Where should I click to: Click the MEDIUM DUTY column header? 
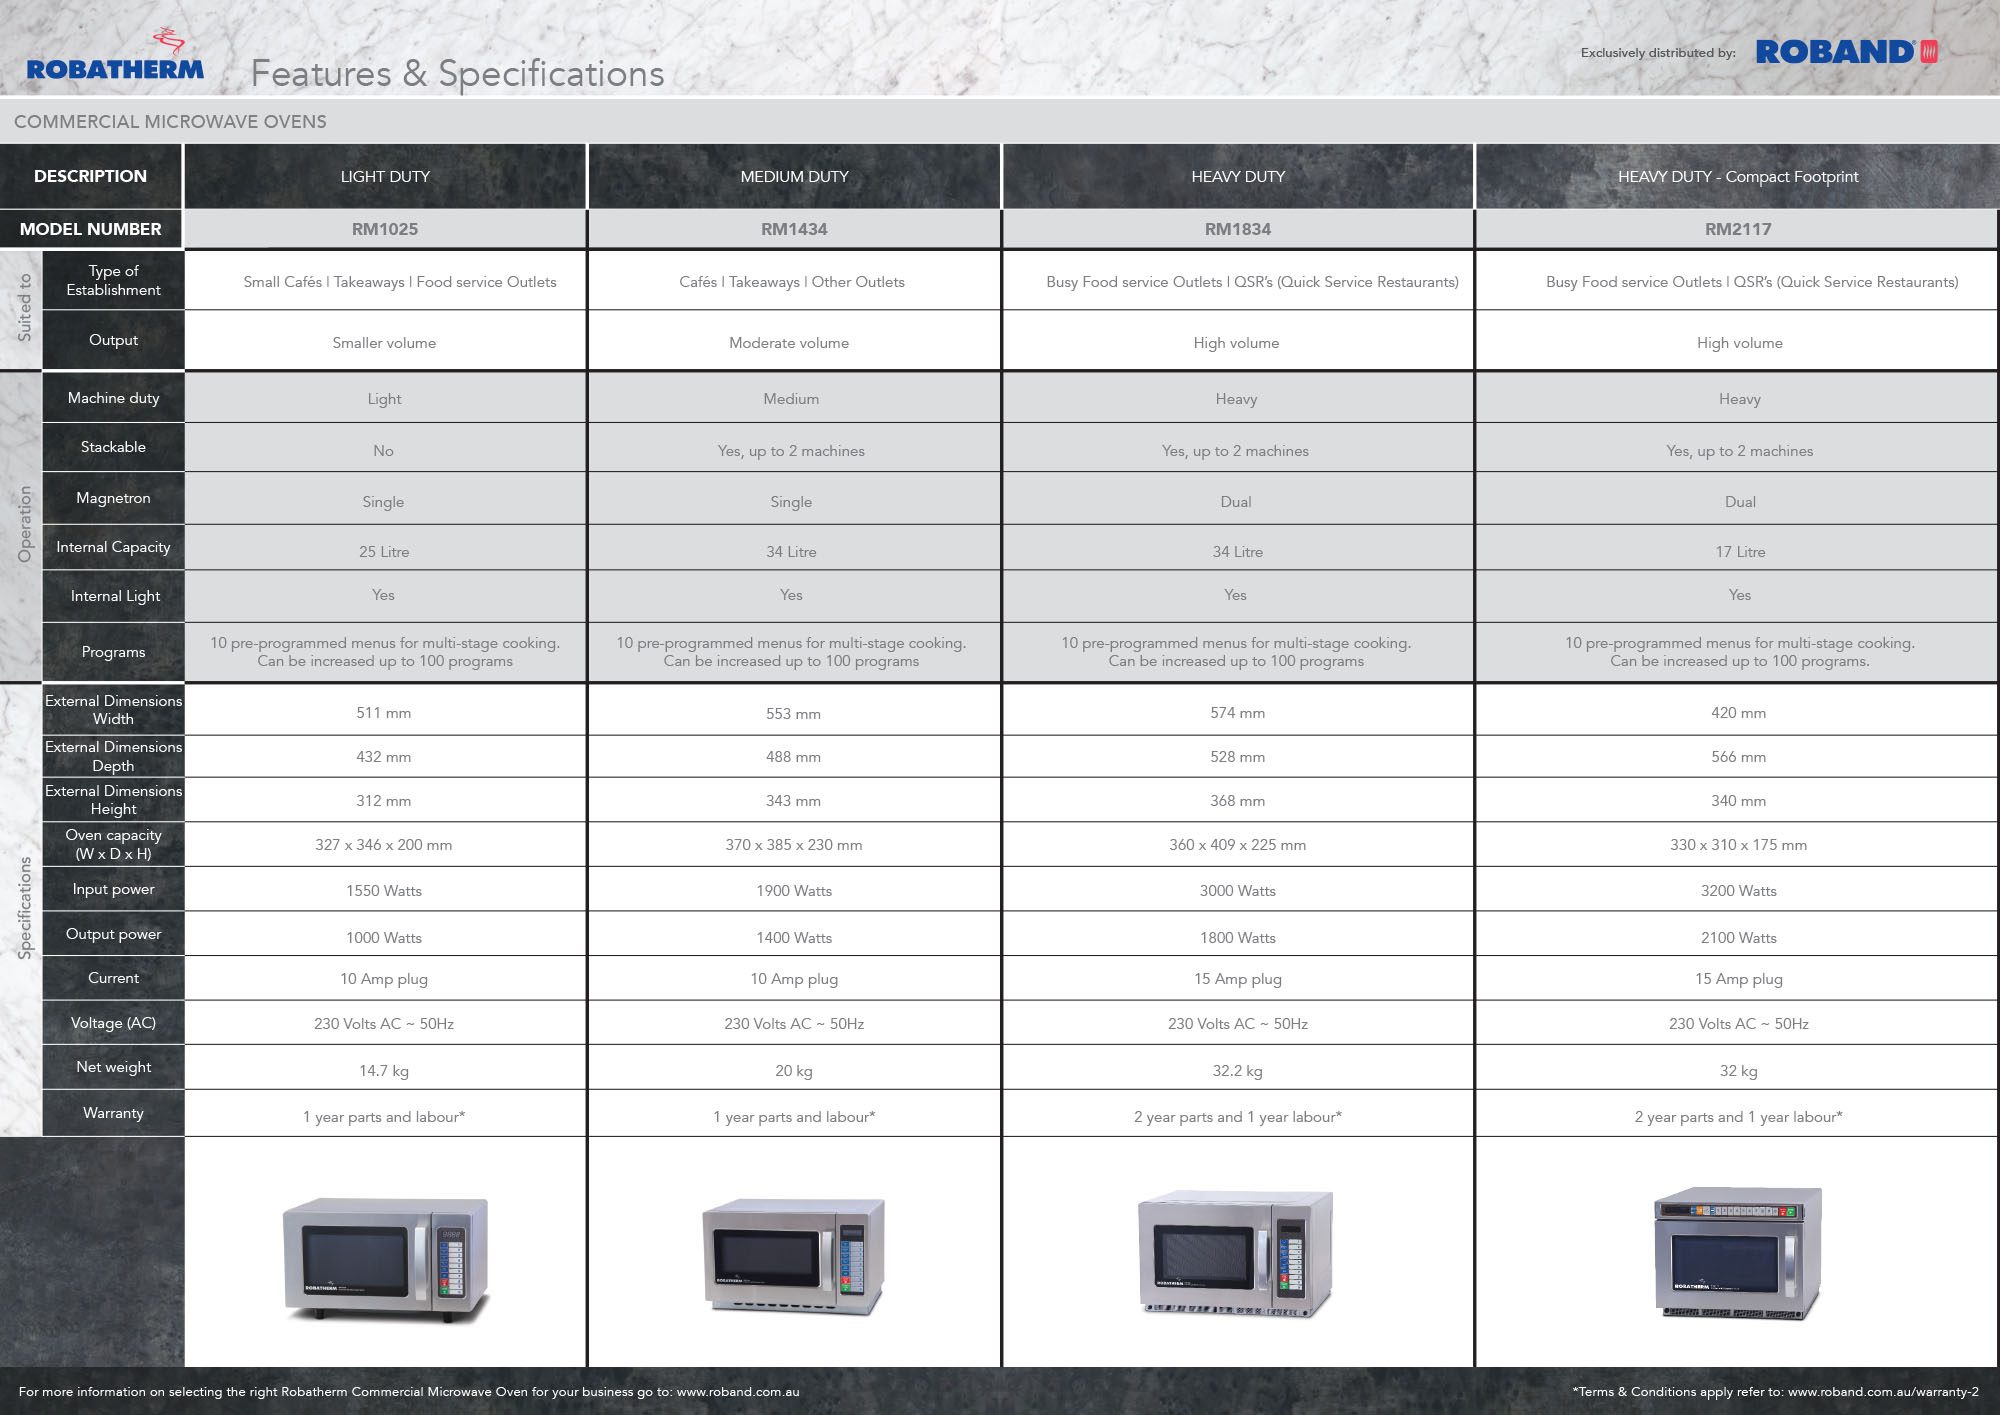click(794, 176)
